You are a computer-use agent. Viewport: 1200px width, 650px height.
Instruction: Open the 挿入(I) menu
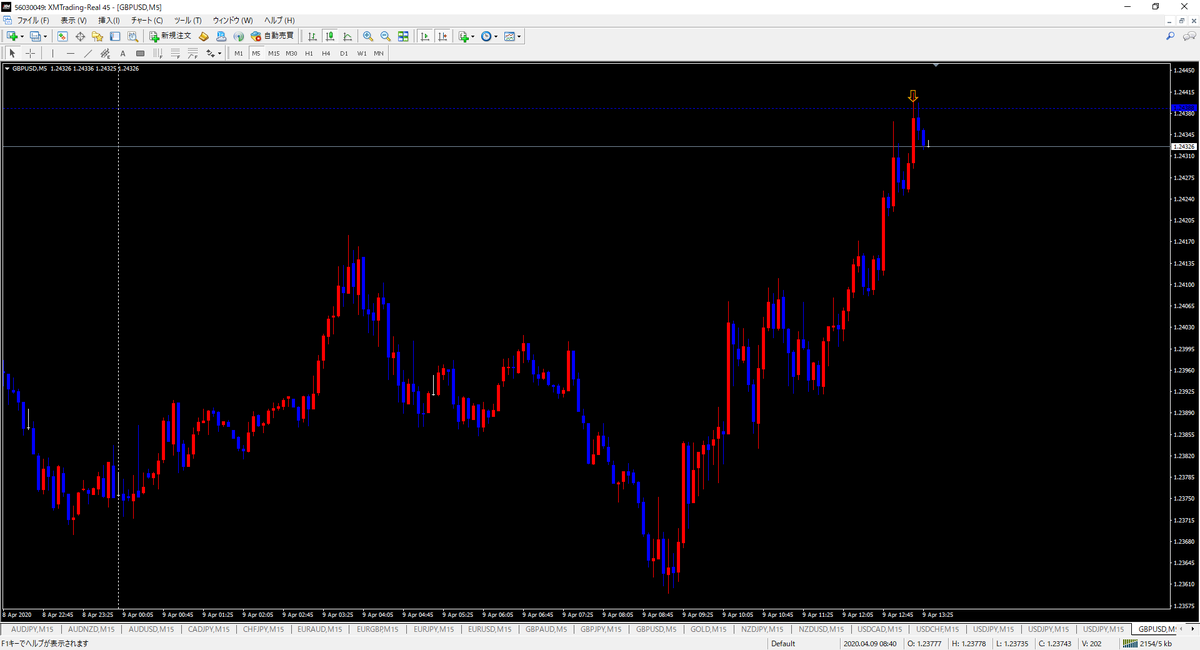point(109,20)
